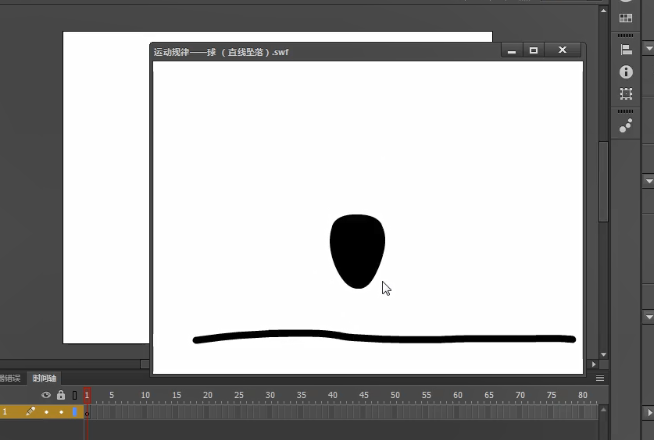Switch to the compiler errors tab
This screenshot has width=654, height=440.
pos(10,378)
